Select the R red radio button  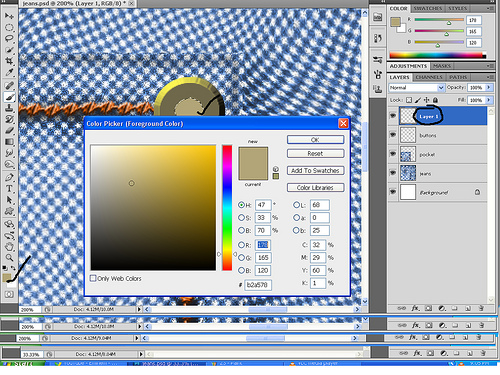point(241,245)
